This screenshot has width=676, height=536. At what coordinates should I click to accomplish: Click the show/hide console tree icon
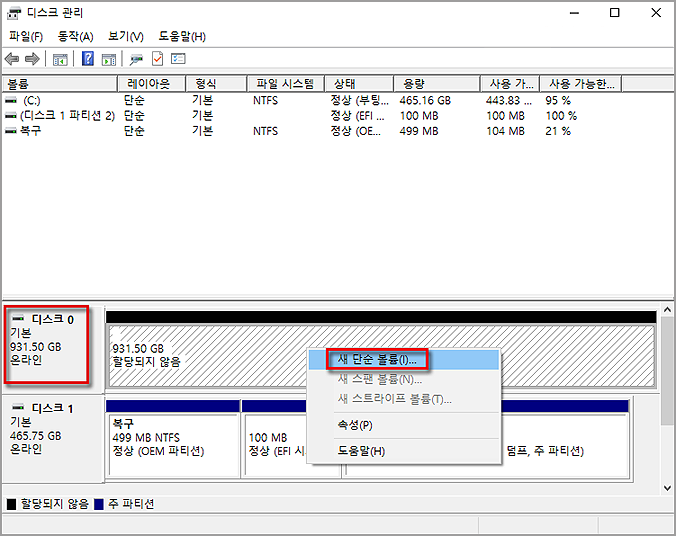60,59
